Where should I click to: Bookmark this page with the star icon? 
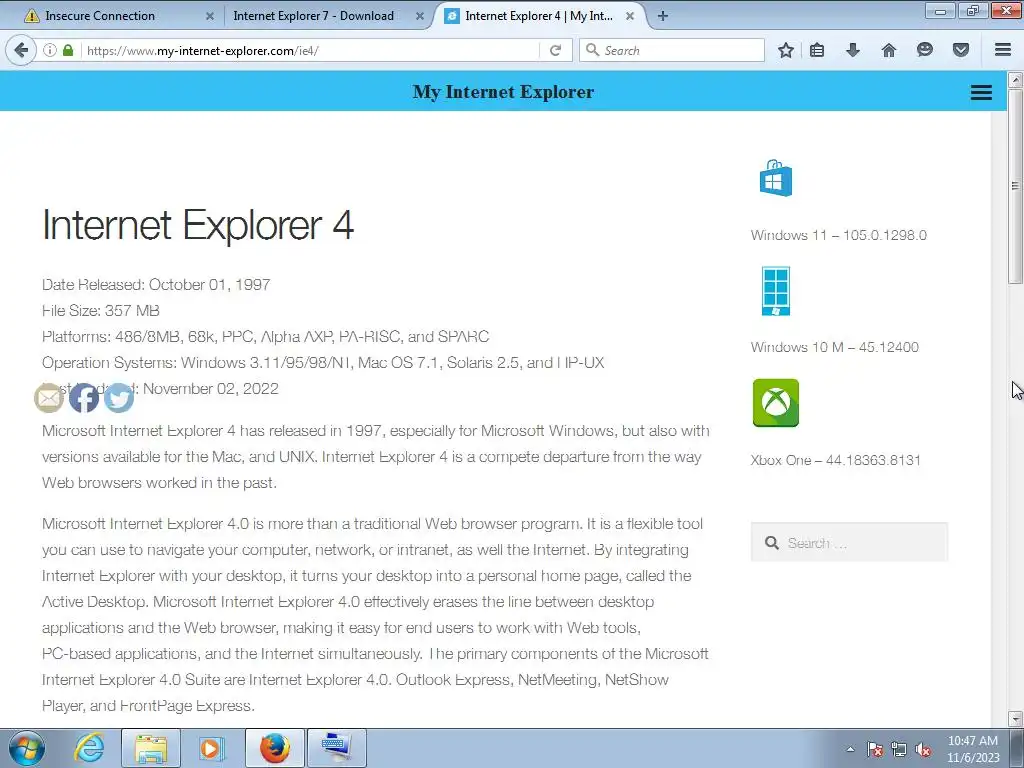[x=786, y=50]
